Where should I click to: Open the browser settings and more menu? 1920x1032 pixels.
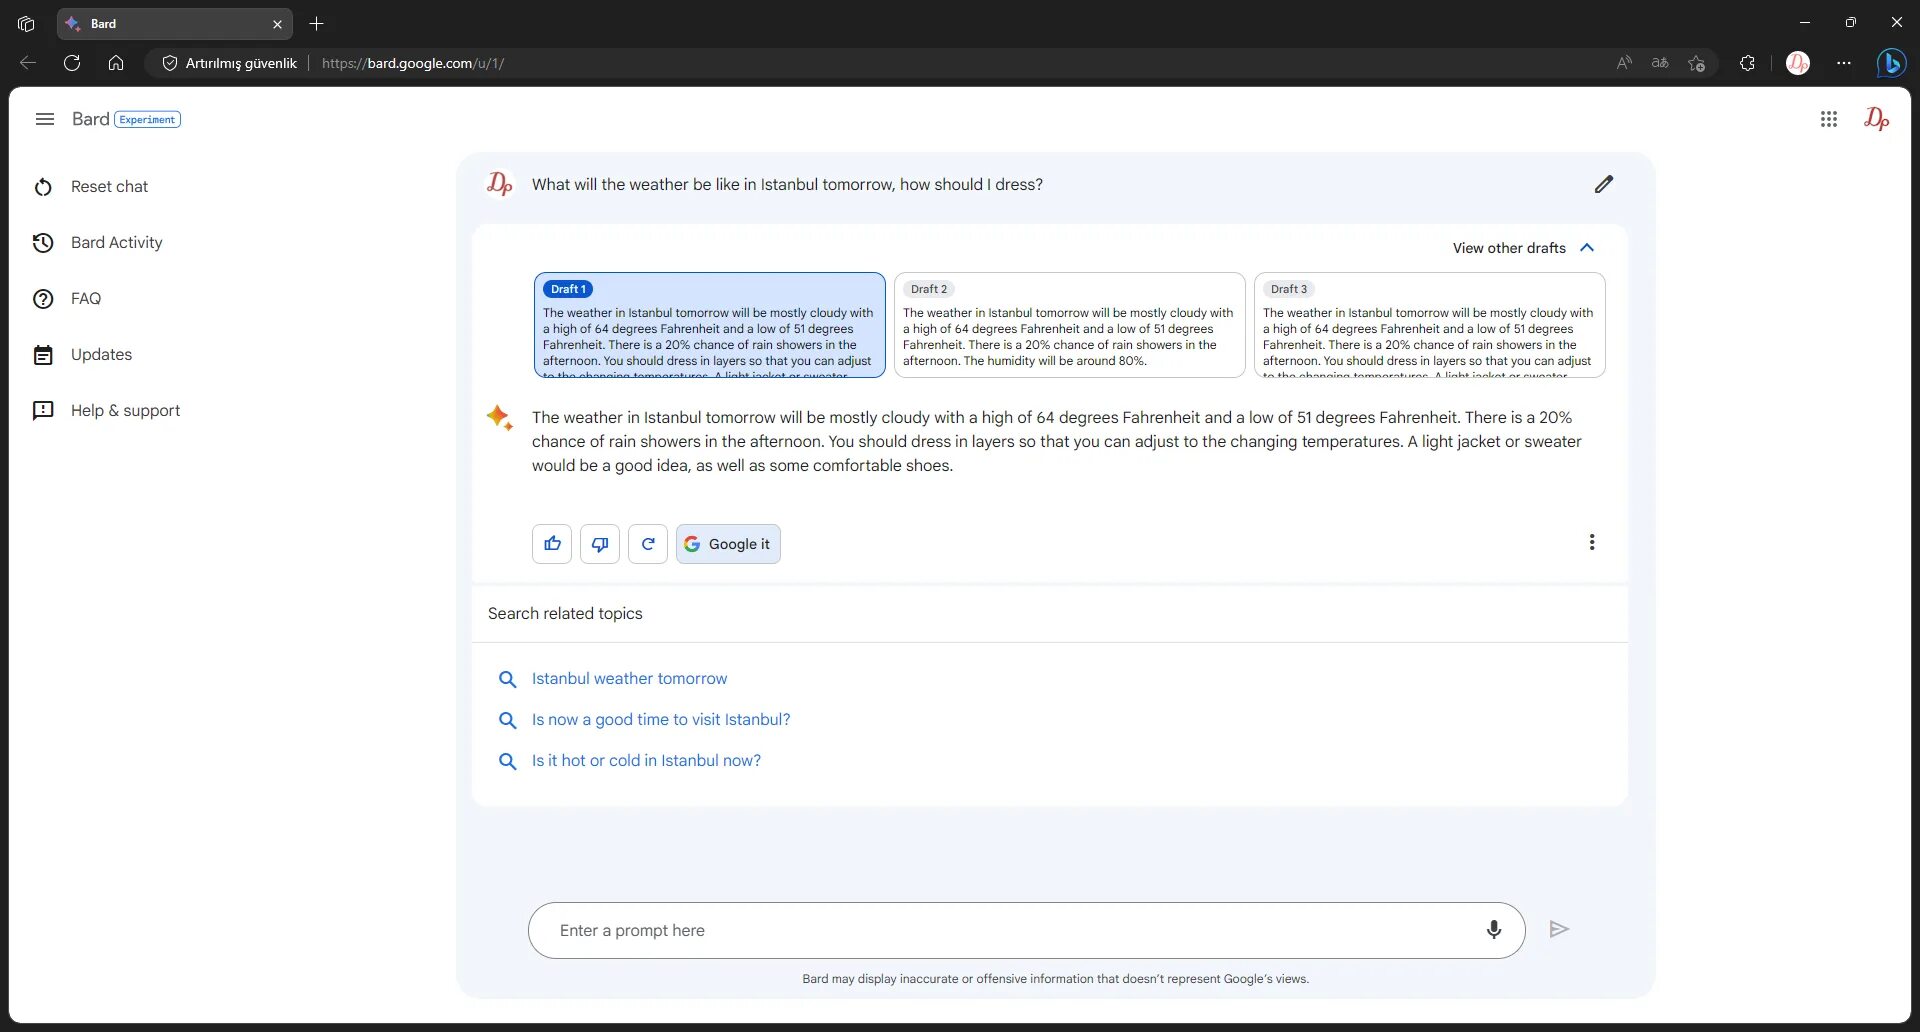pyautogui.click(x=1844, y=63)
